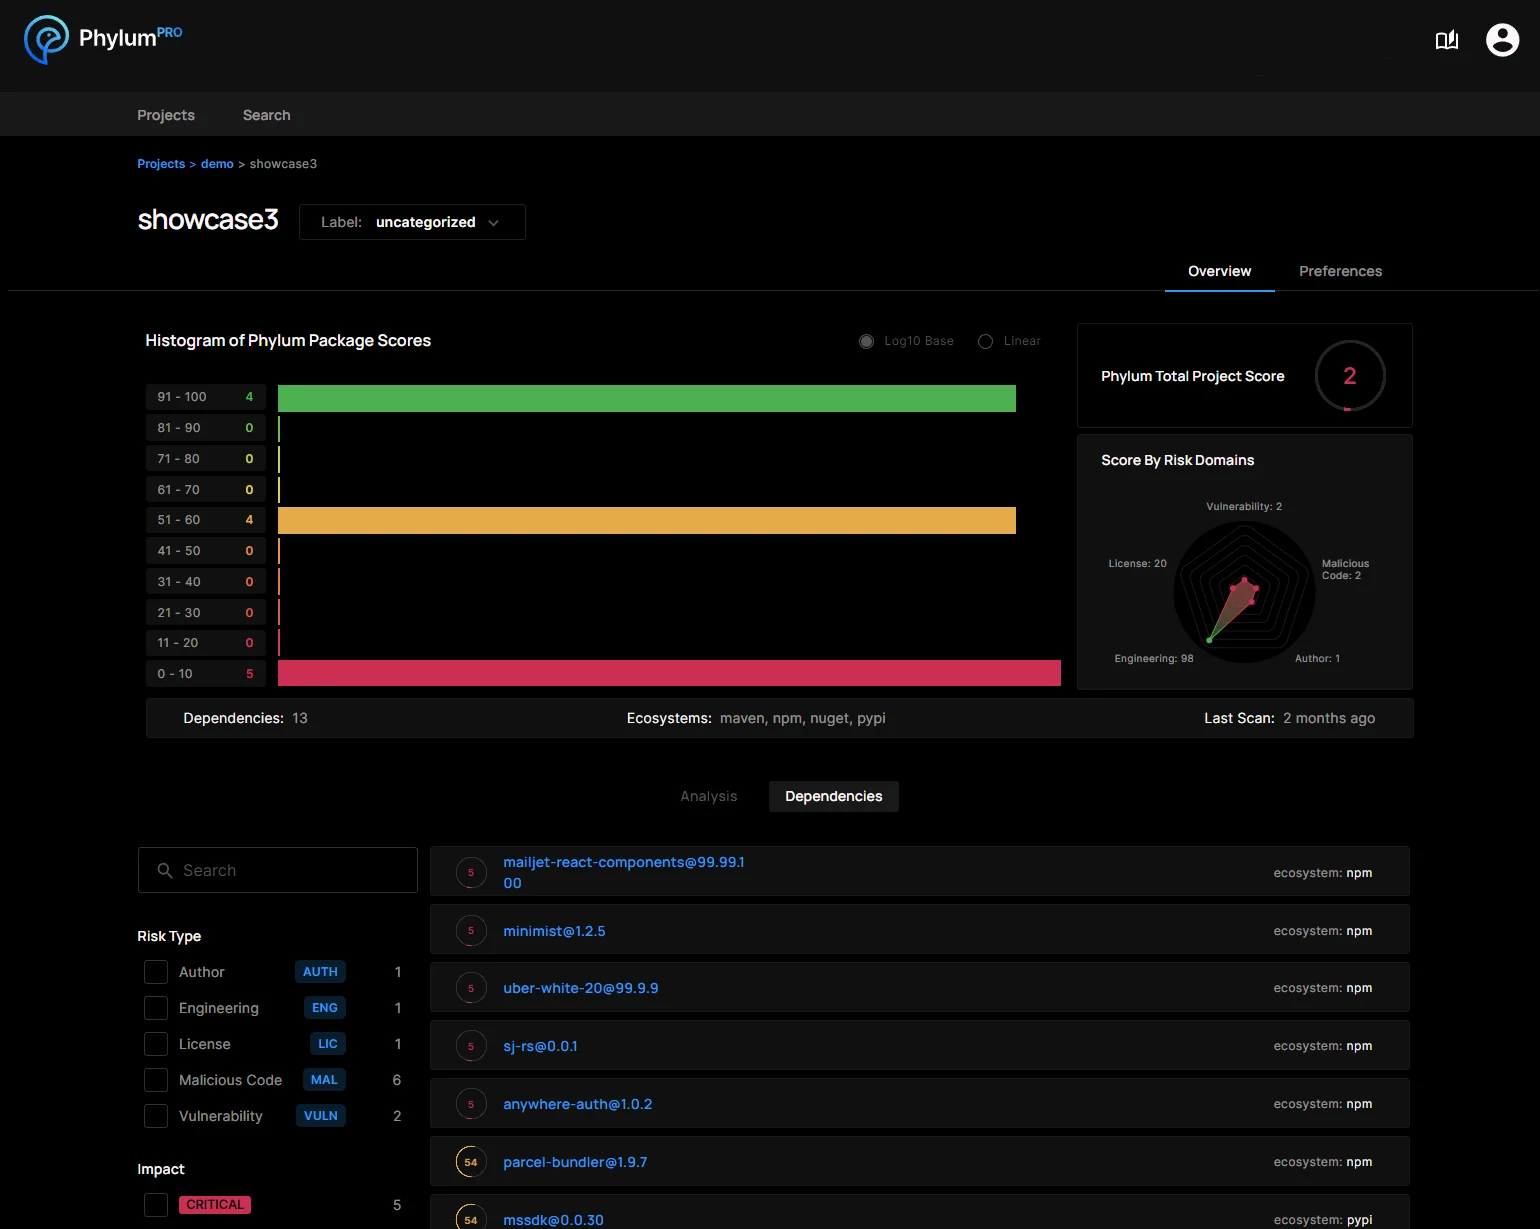Click the MAL risk tag
The image size is (1540, 1229).
click(324, 1080)
